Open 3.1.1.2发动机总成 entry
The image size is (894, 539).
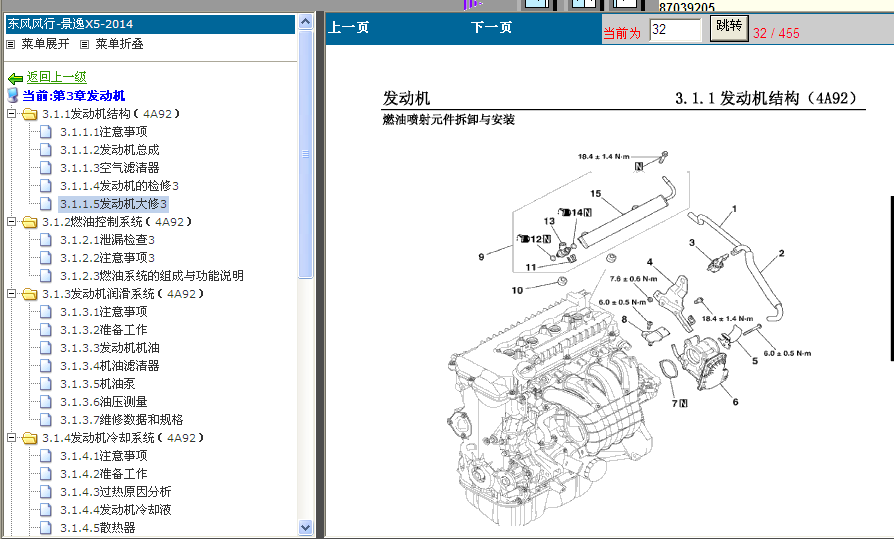click(110, 150)
